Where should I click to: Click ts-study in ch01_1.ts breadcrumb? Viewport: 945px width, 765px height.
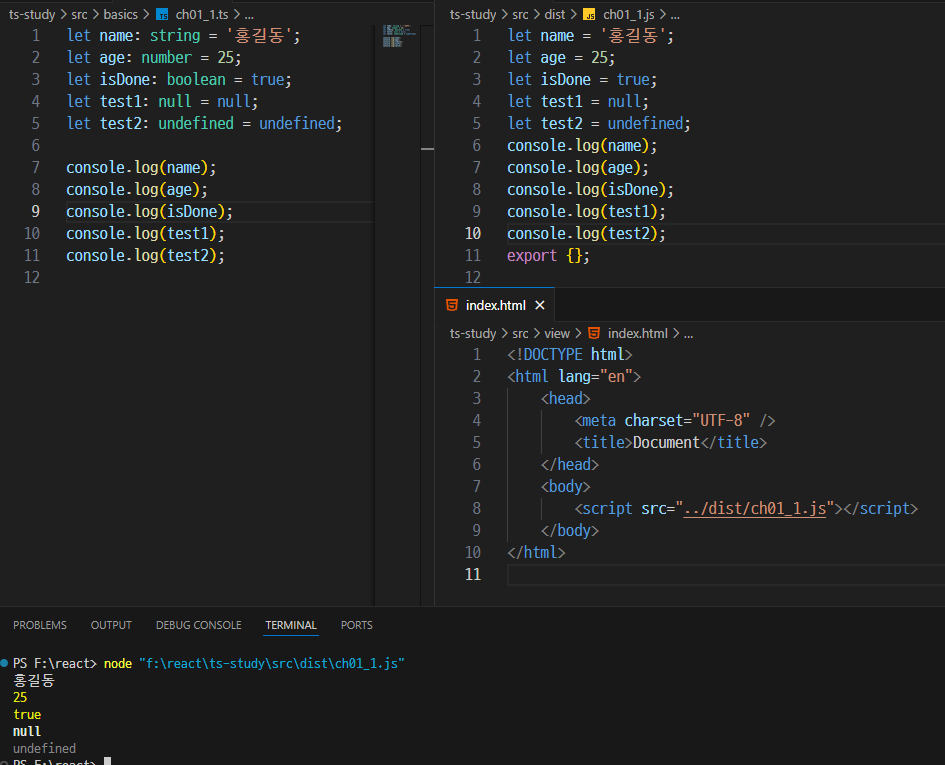(x=32, y=14)
